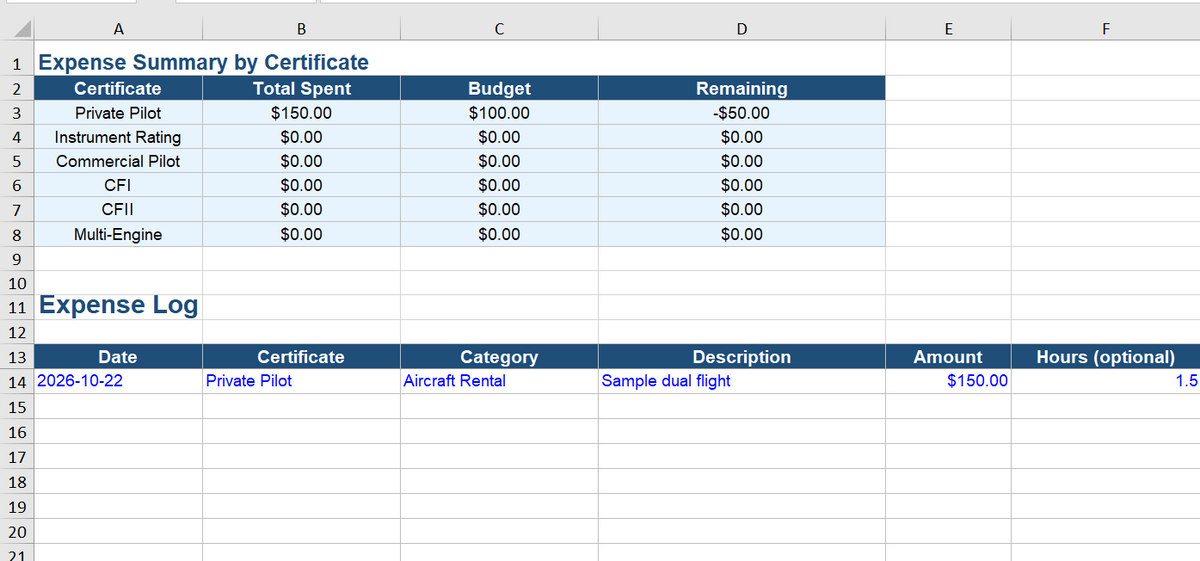This screenshot has width=1200, height=561.
Task: Select column A header
Action: (x=118, y=29)
